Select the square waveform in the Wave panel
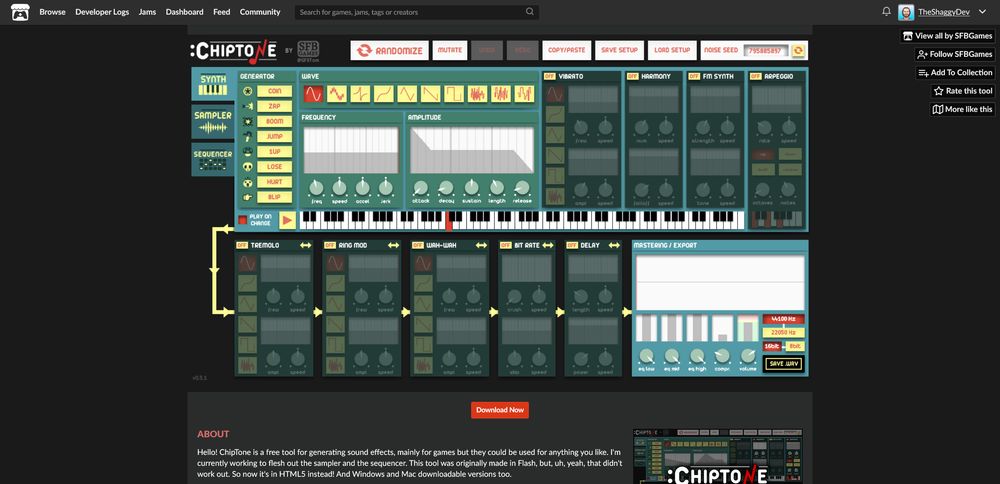The image size is (1000, 484). (454, 94)
